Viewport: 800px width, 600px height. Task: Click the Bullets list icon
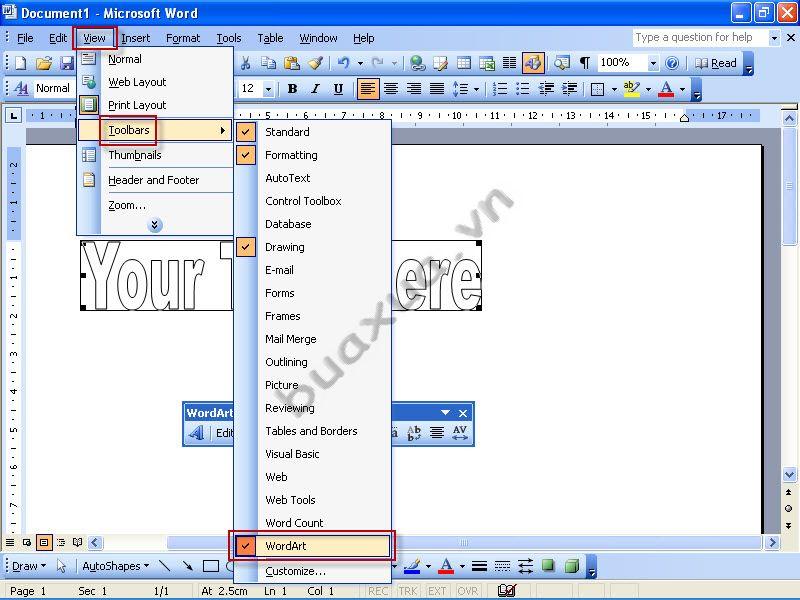(523, 89)
